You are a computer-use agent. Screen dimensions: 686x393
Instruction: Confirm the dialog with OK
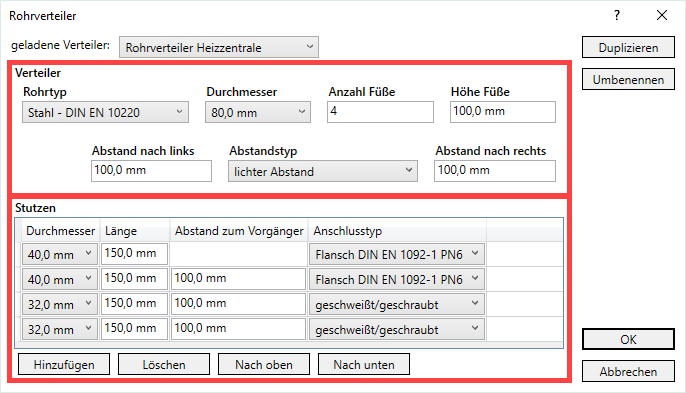628,339
